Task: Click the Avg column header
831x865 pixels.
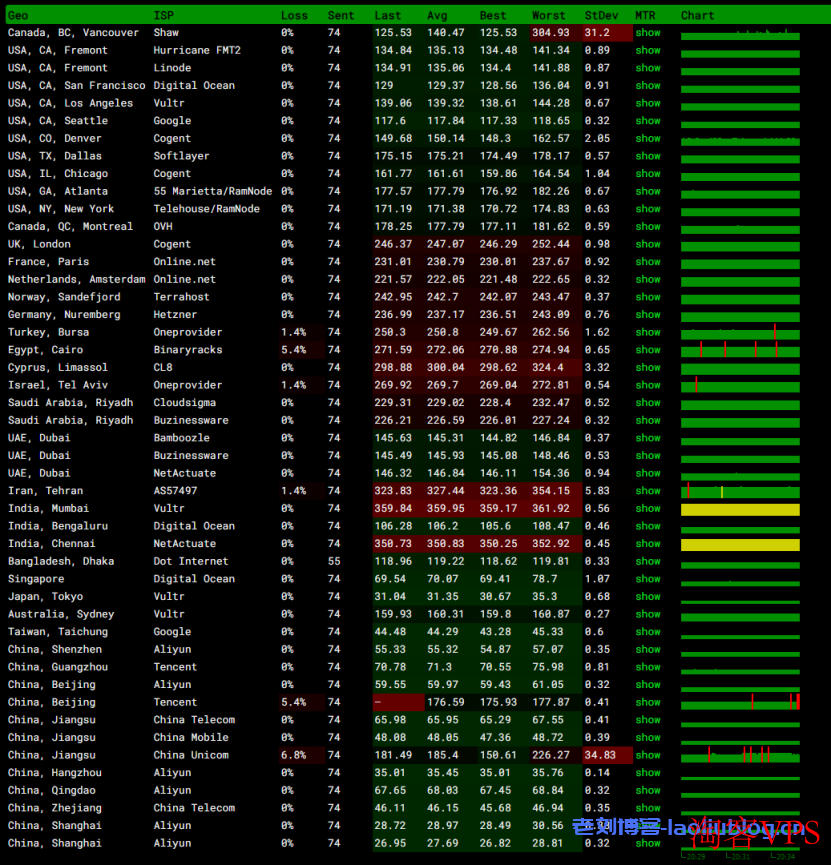Action: coord(437,15)
